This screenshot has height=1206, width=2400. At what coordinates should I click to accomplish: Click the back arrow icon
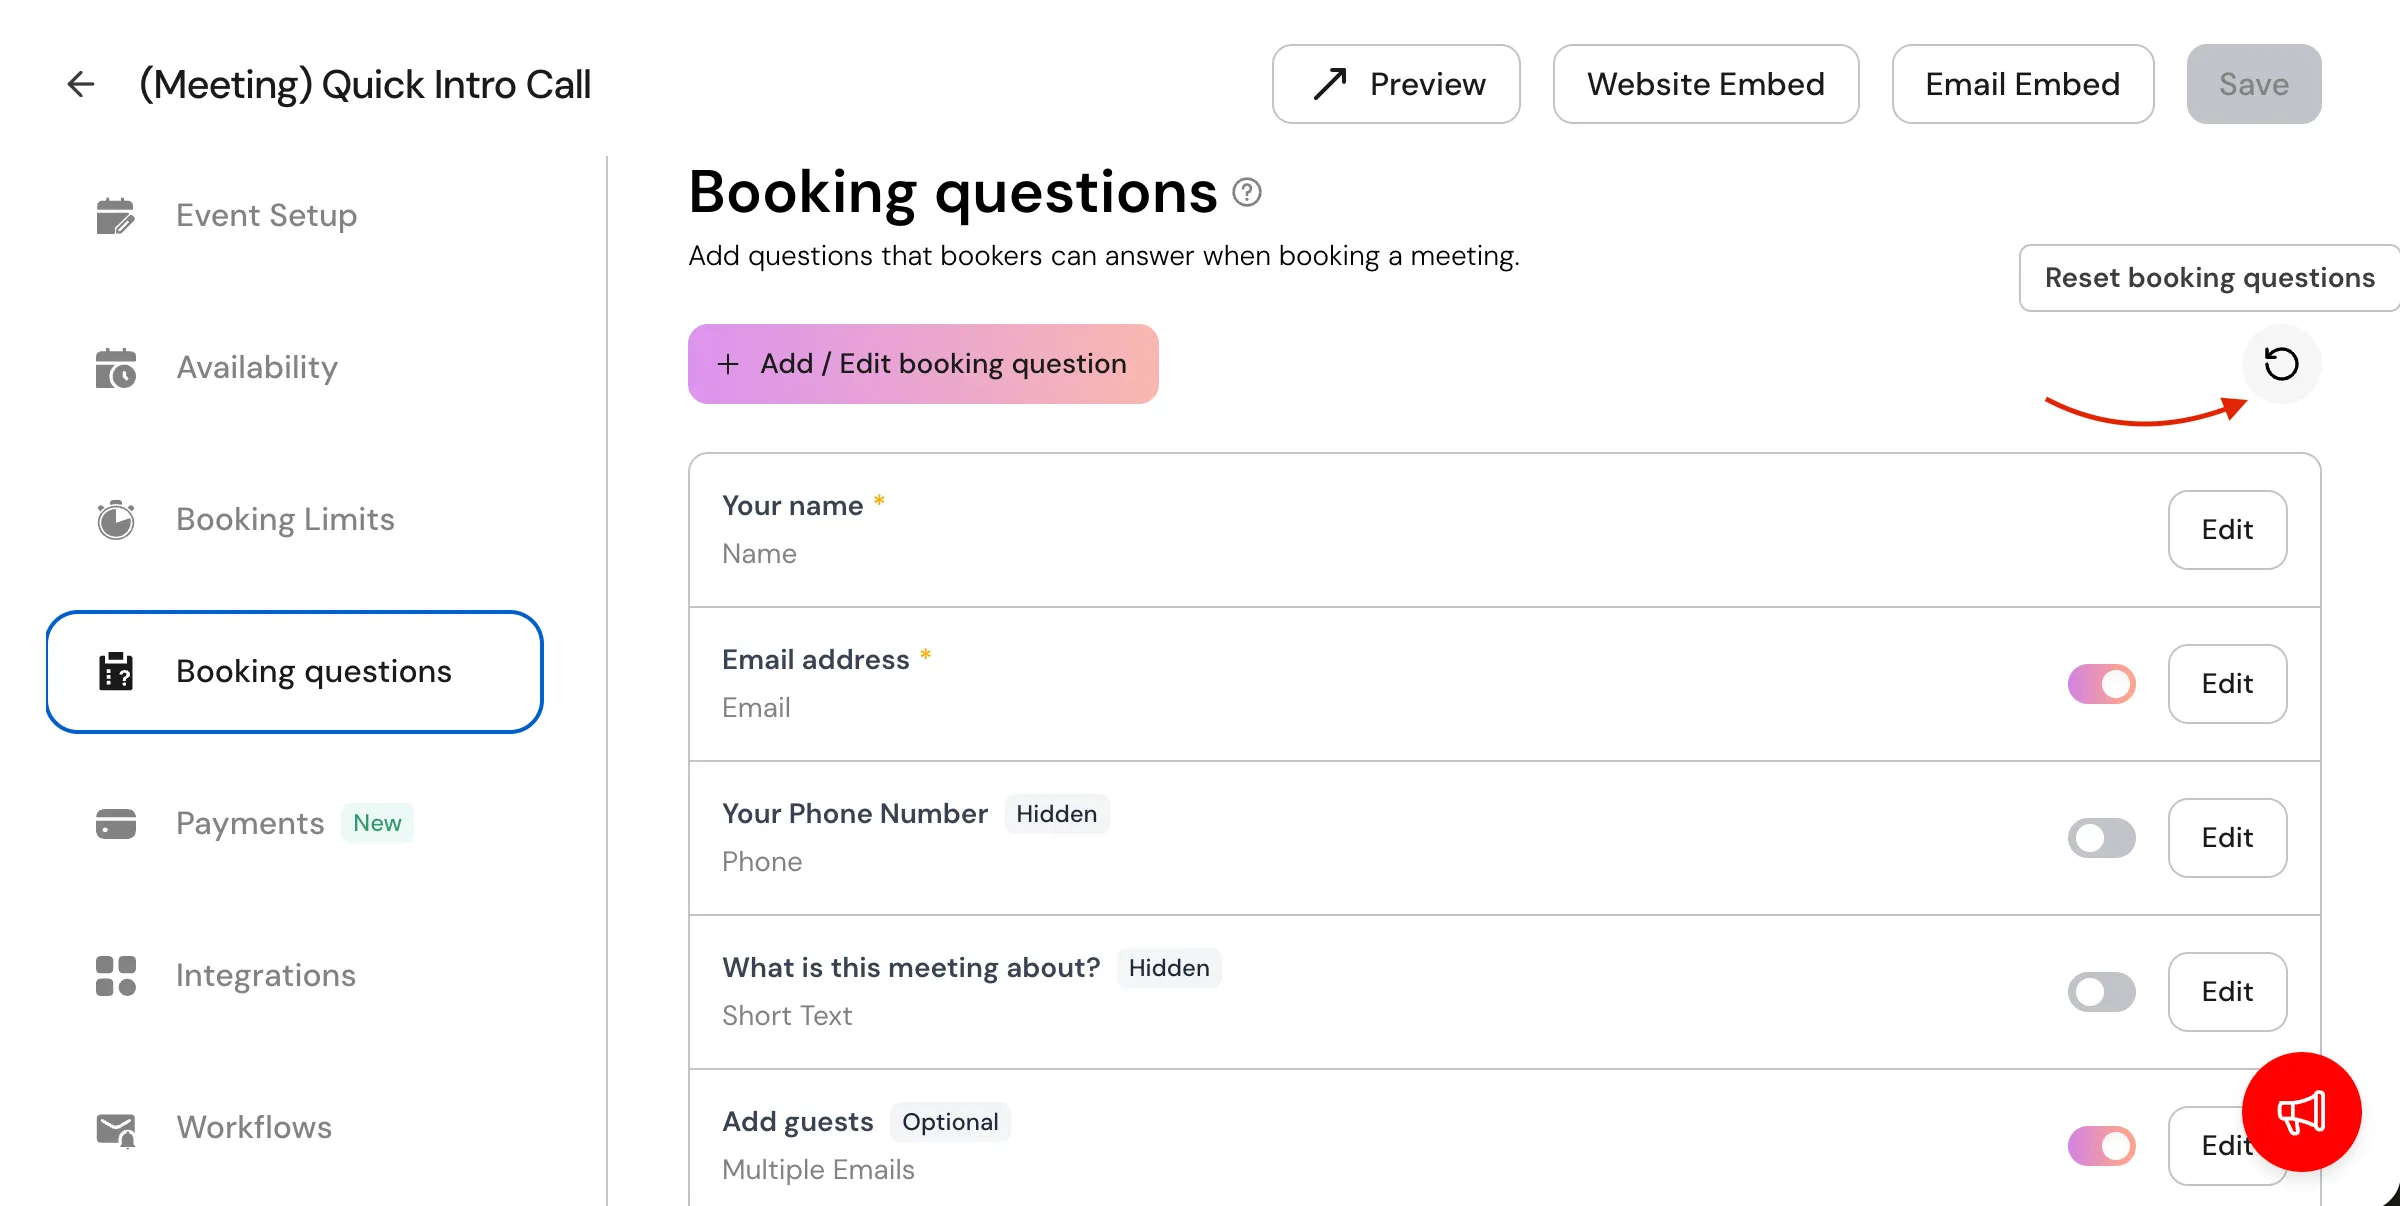click(81, 84)
